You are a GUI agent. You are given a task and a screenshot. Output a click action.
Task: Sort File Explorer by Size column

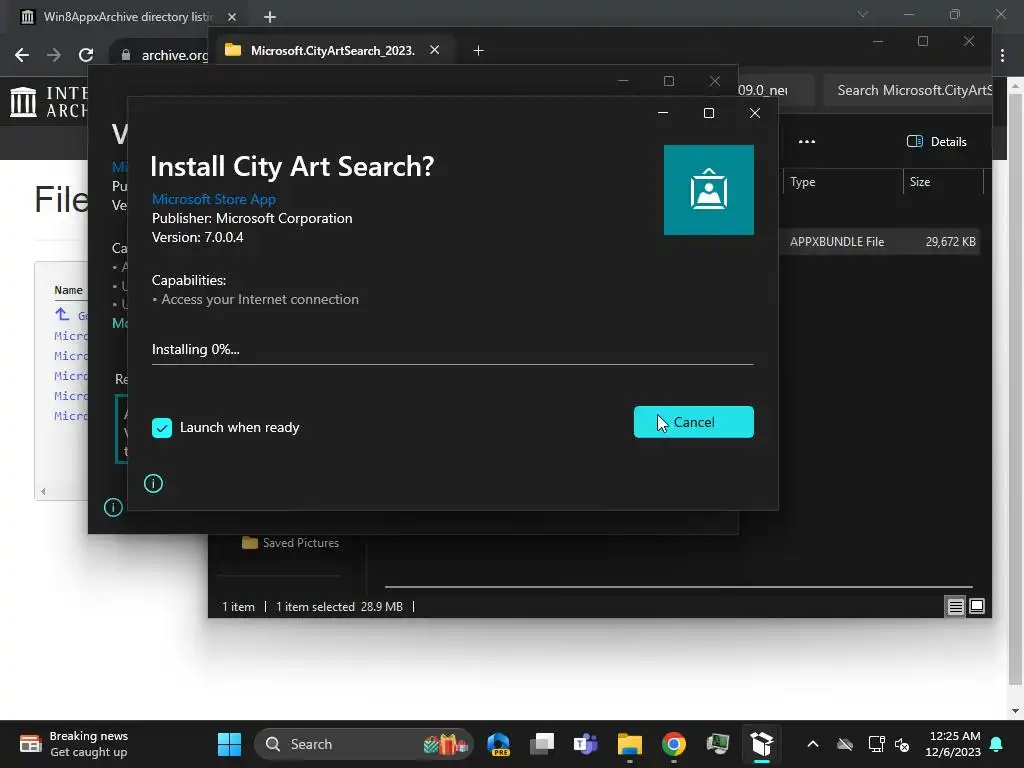click(x=943, y=182)
